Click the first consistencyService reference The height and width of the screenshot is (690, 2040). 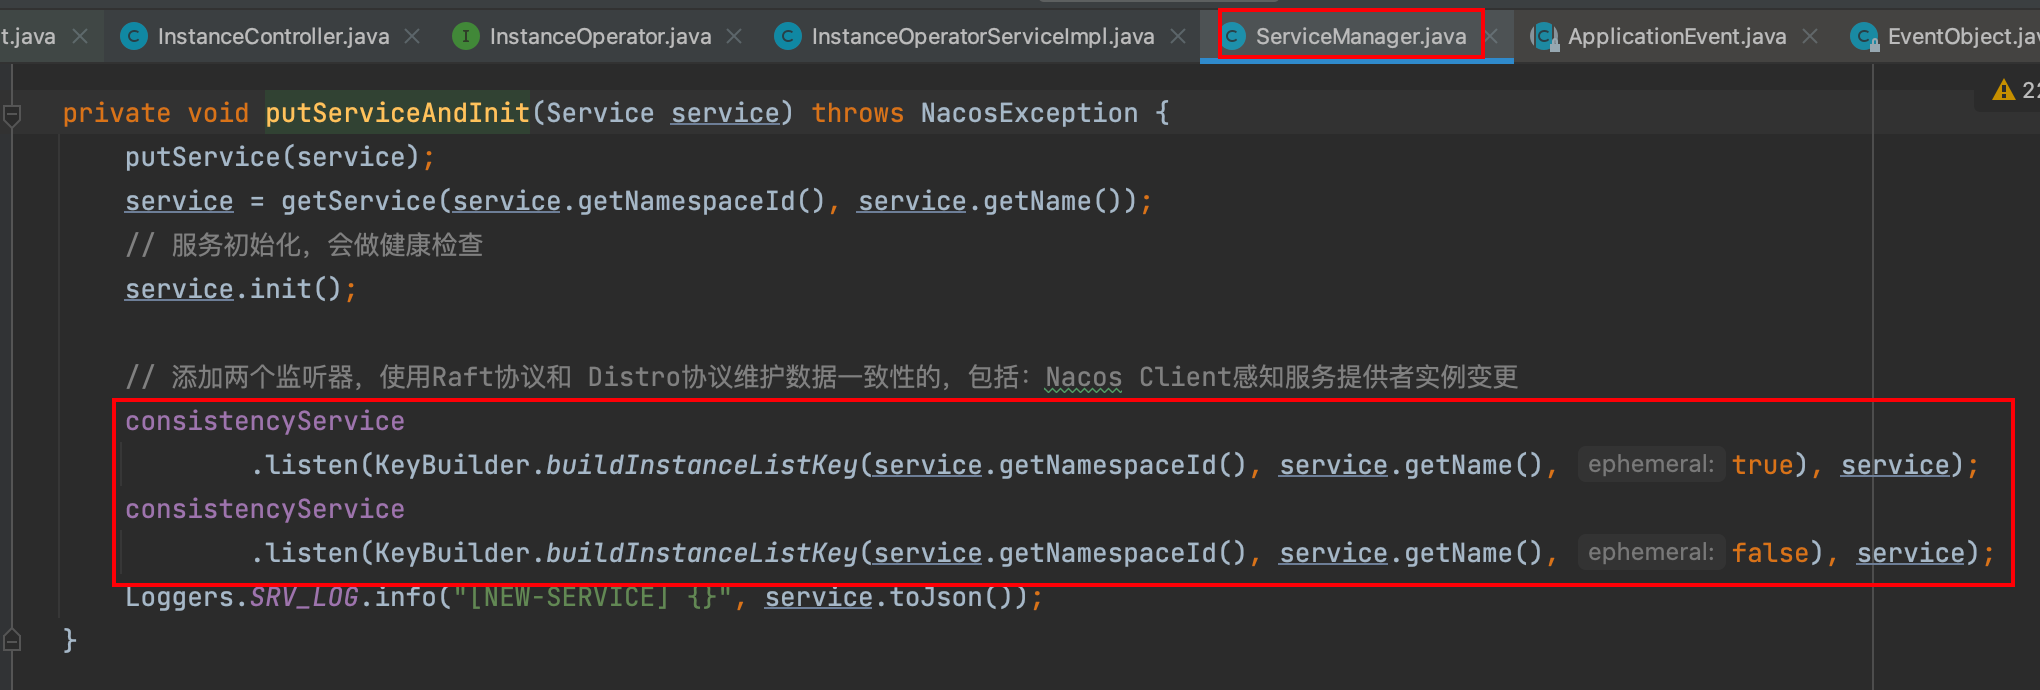[265, 421]
